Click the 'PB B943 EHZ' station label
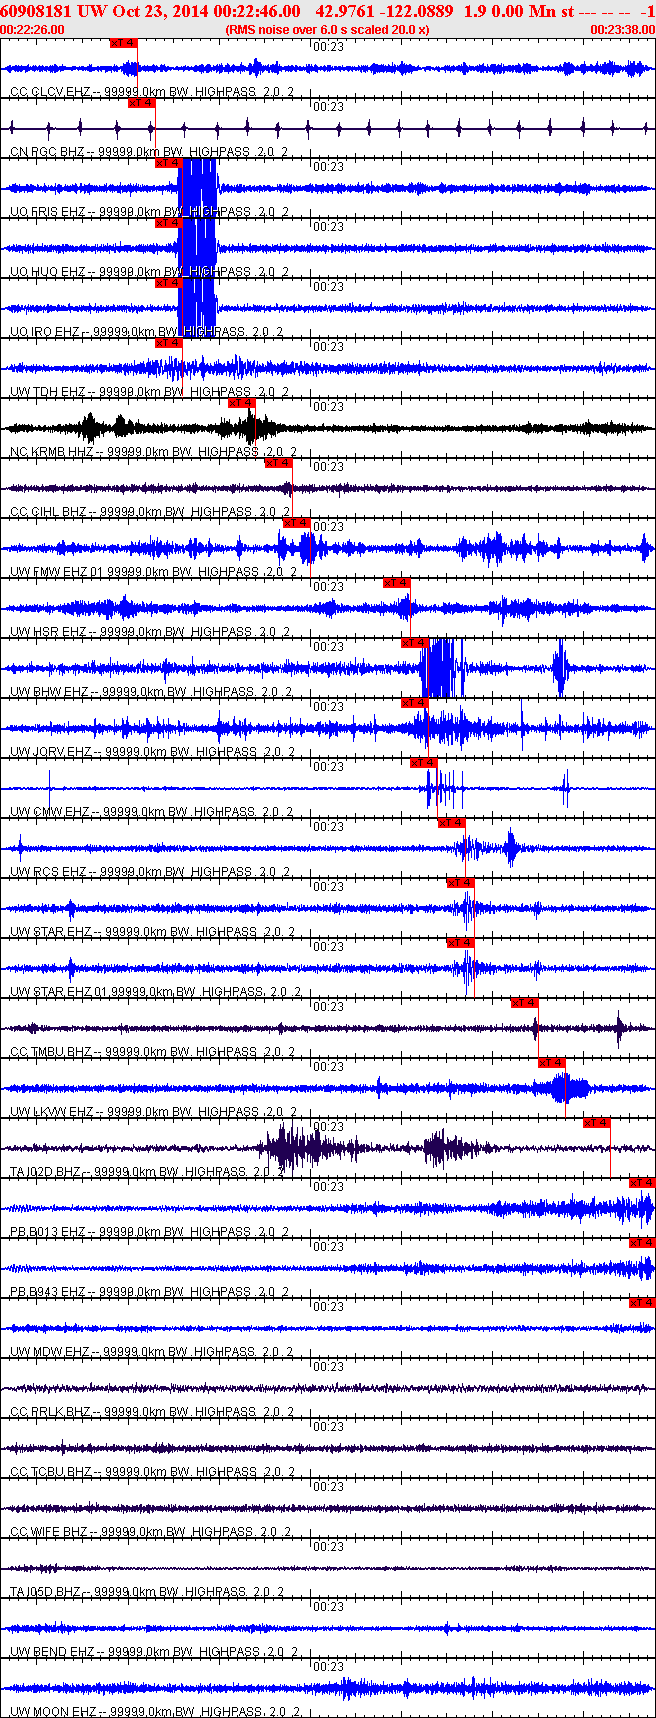656x1718 pixels. [48, 1292]
